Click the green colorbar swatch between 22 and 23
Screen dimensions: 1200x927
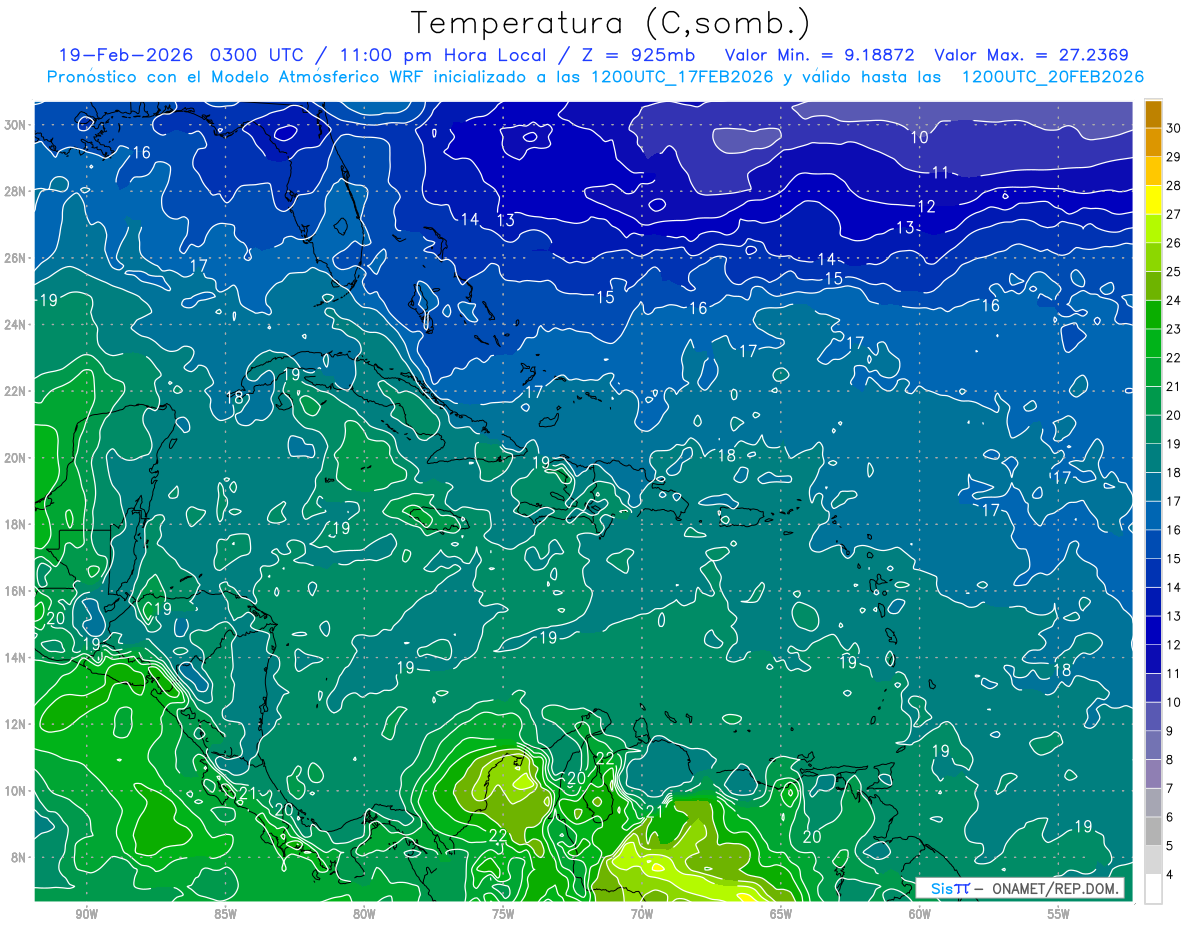pos(1153,343)
